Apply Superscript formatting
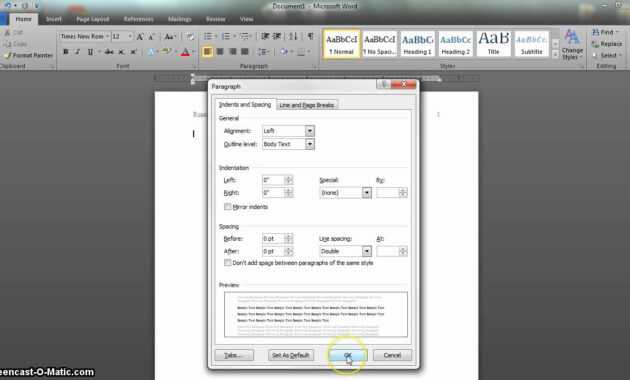Screen dimensions: 630x380 [133, 52]
